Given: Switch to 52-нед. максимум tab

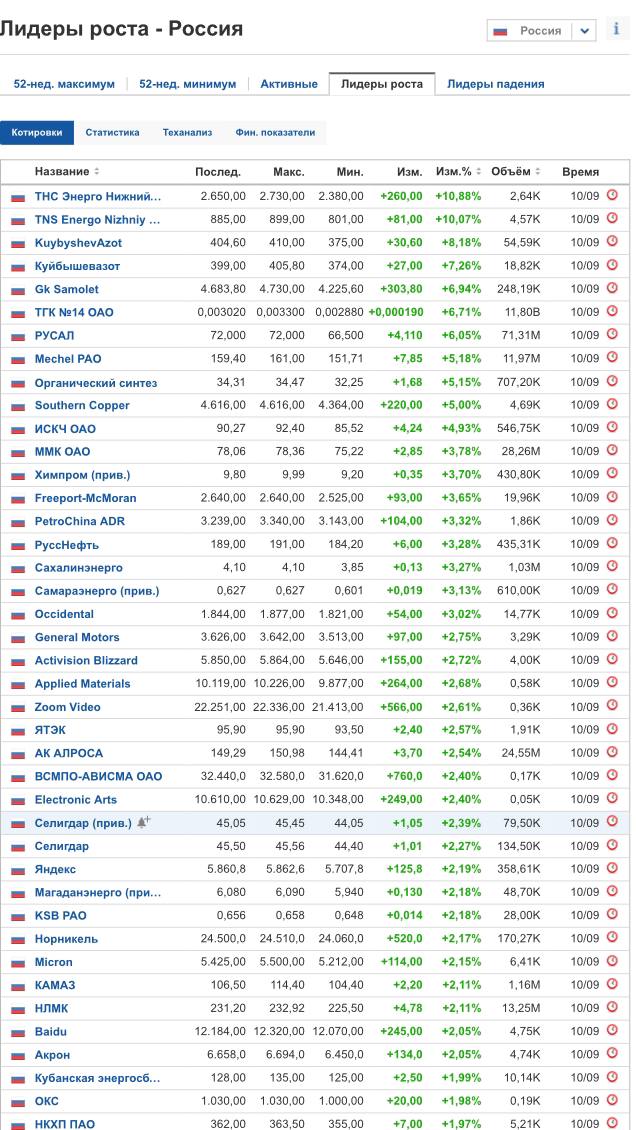Looking at the screenshot, I should point(64,84).
